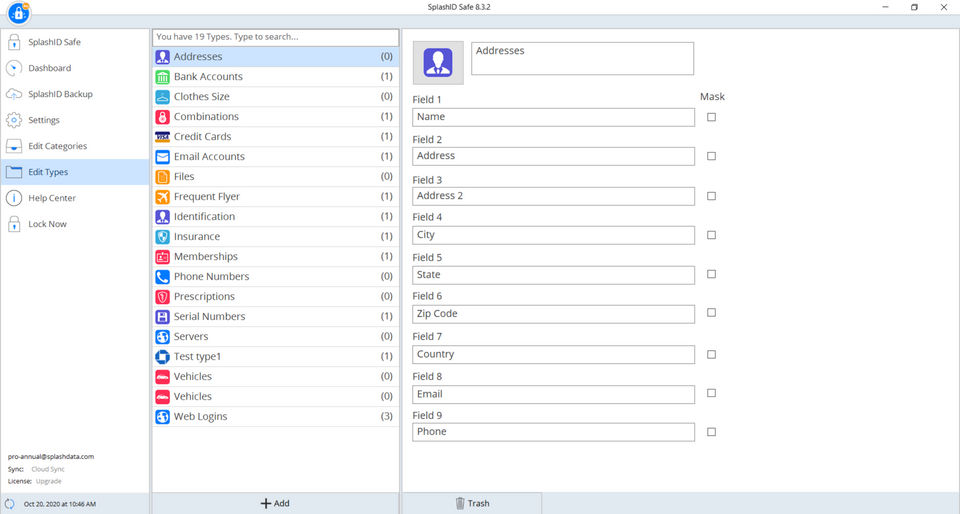Image resolution: width=960 pixels, height=514 pixels.
Task: Toggle Mask checkbox for Address field
Action: click(711, 156)
